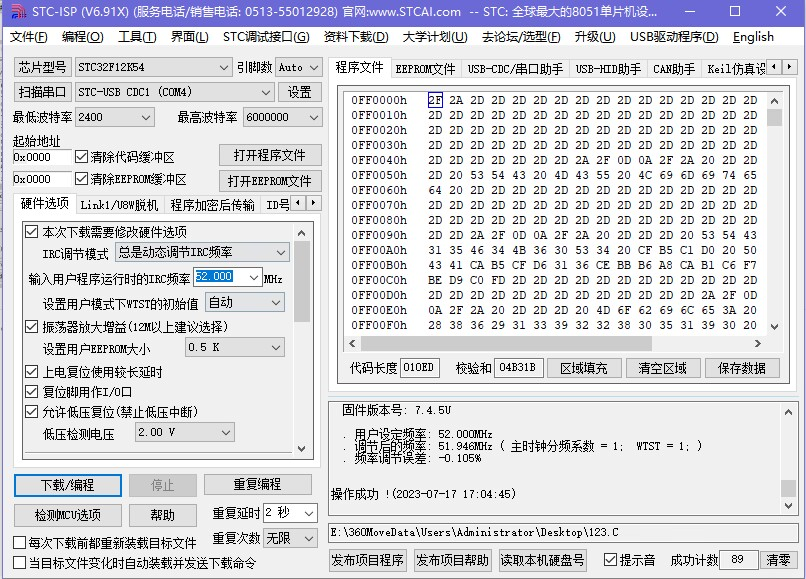
Task: Click hardware options scroll-down arrow
Action: click(x=302, y=448)
